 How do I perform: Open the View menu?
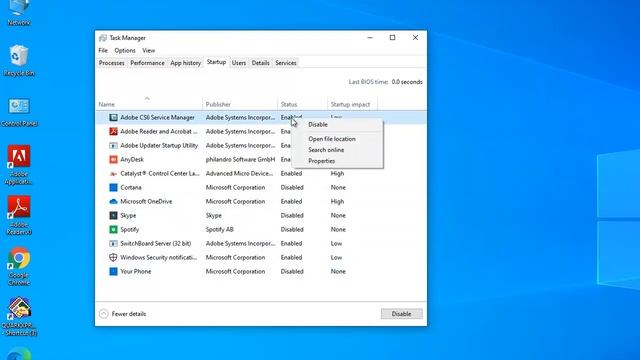(149, 51)
